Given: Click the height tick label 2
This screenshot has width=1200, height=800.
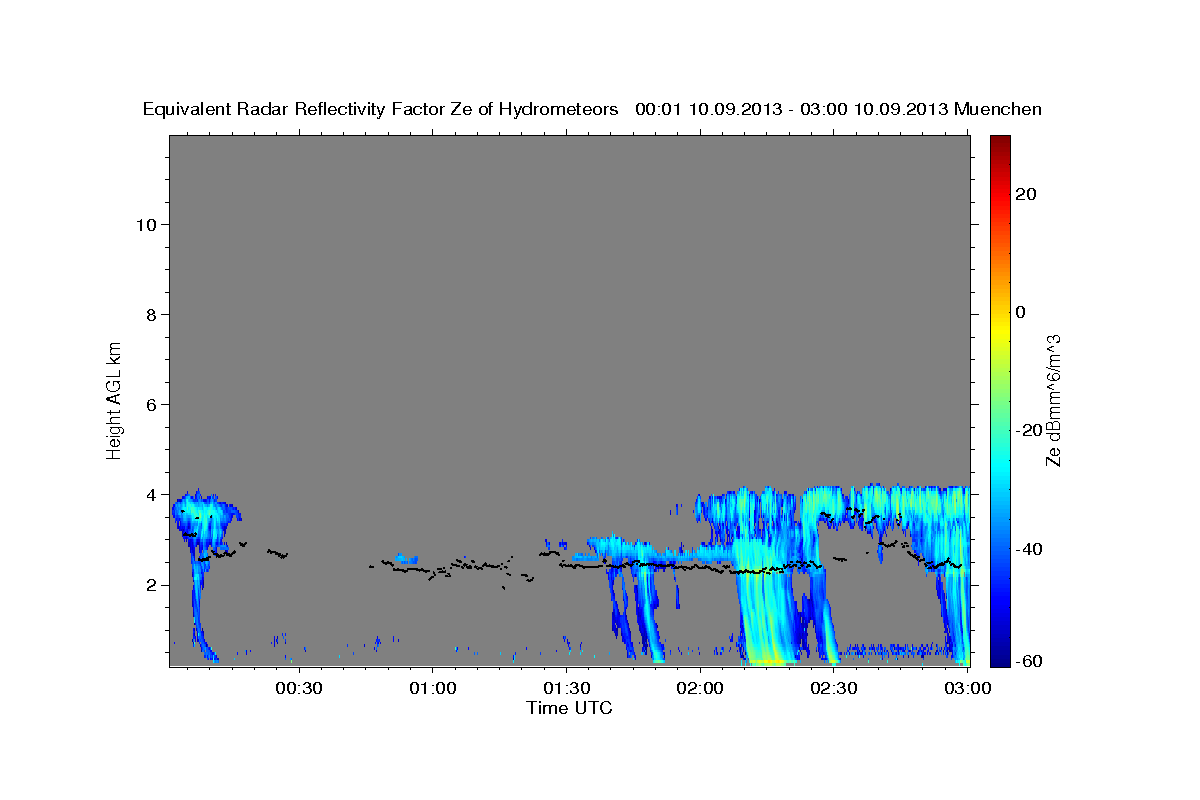Looking at the screenshot, I should click(150, 585).
